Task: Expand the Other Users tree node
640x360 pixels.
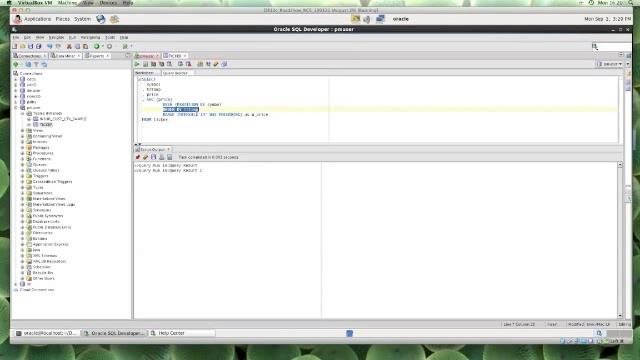Action: (x=23, y=278)
